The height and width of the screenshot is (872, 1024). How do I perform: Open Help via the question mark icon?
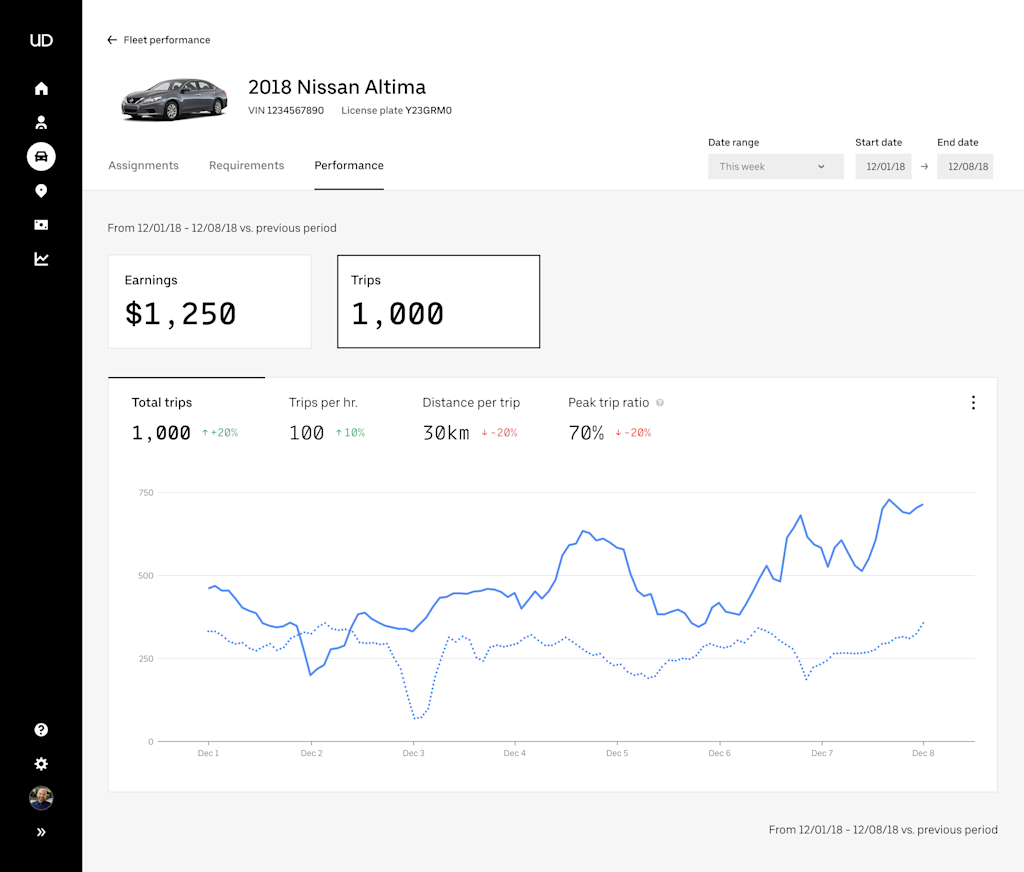(x=40, y=729)
